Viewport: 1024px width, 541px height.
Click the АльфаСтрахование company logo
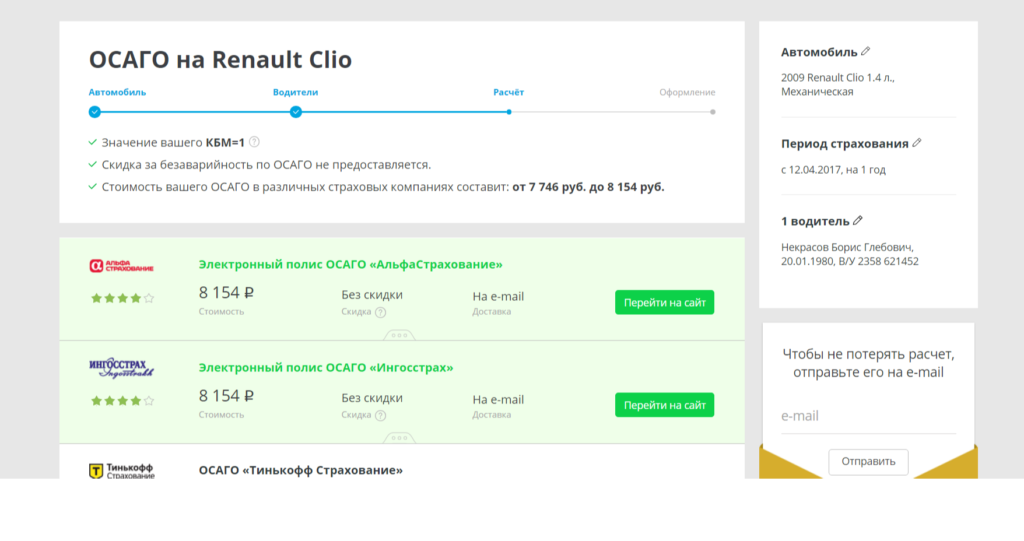coord(121,266)
